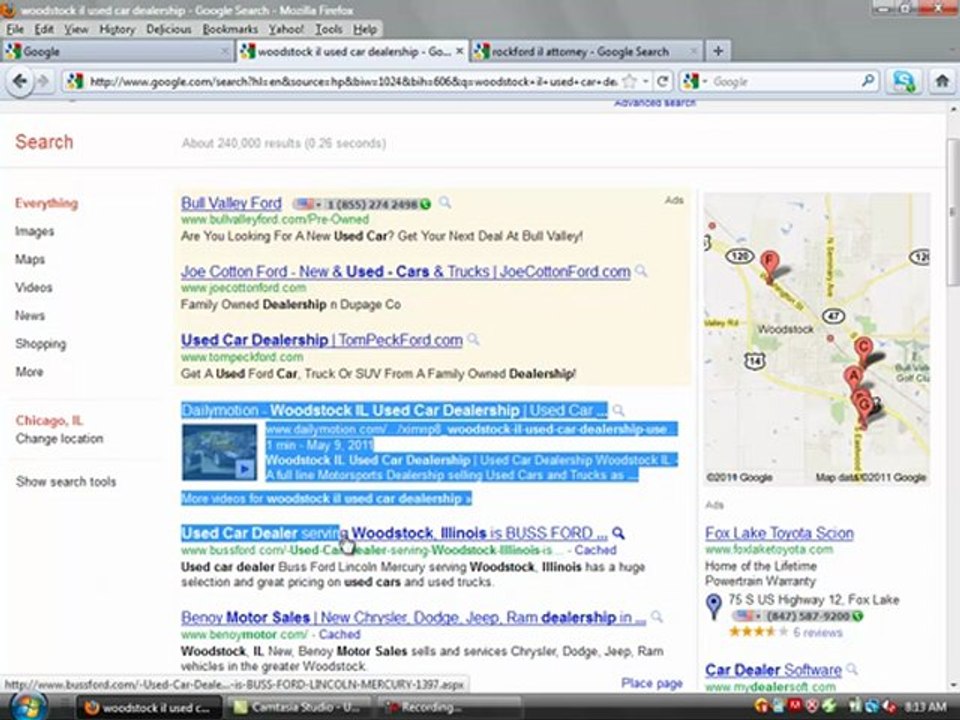Image resolution: width=960 pixels, height=720 pixels.
Task: Click the Google favicon in address bar
Action: pos(75,81)
